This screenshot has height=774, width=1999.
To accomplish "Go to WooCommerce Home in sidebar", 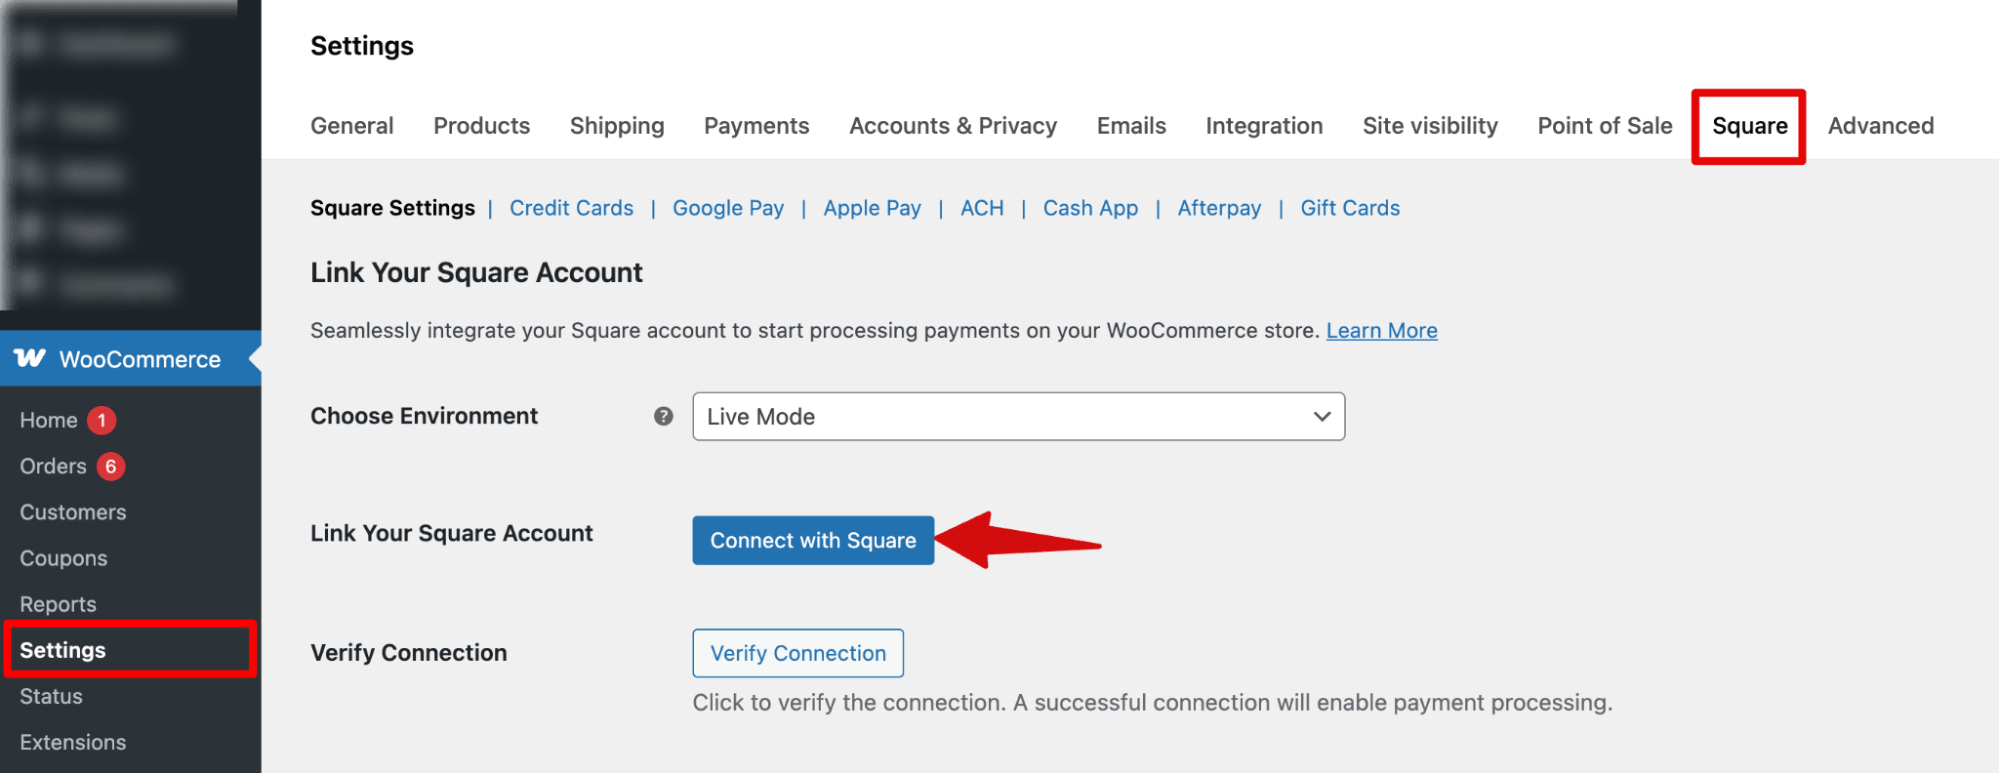I will tap(48, 421).
